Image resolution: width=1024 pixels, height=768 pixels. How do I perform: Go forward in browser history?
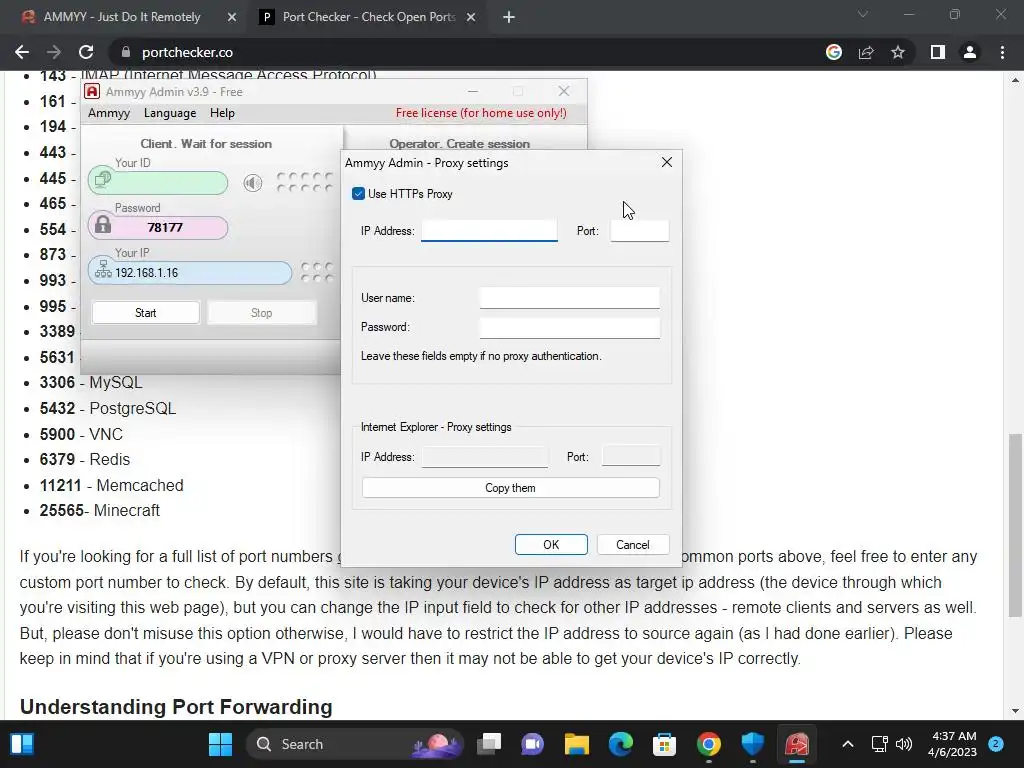pyautogui.click(x=54, y=52)
